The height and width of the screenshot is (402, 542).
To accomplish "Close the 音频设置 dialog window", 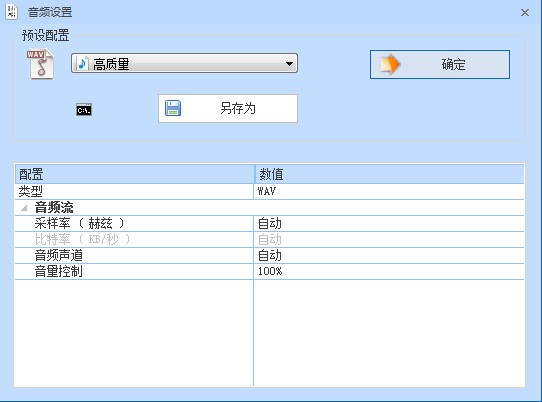I will pyautogui.click(x=525, y=12).
